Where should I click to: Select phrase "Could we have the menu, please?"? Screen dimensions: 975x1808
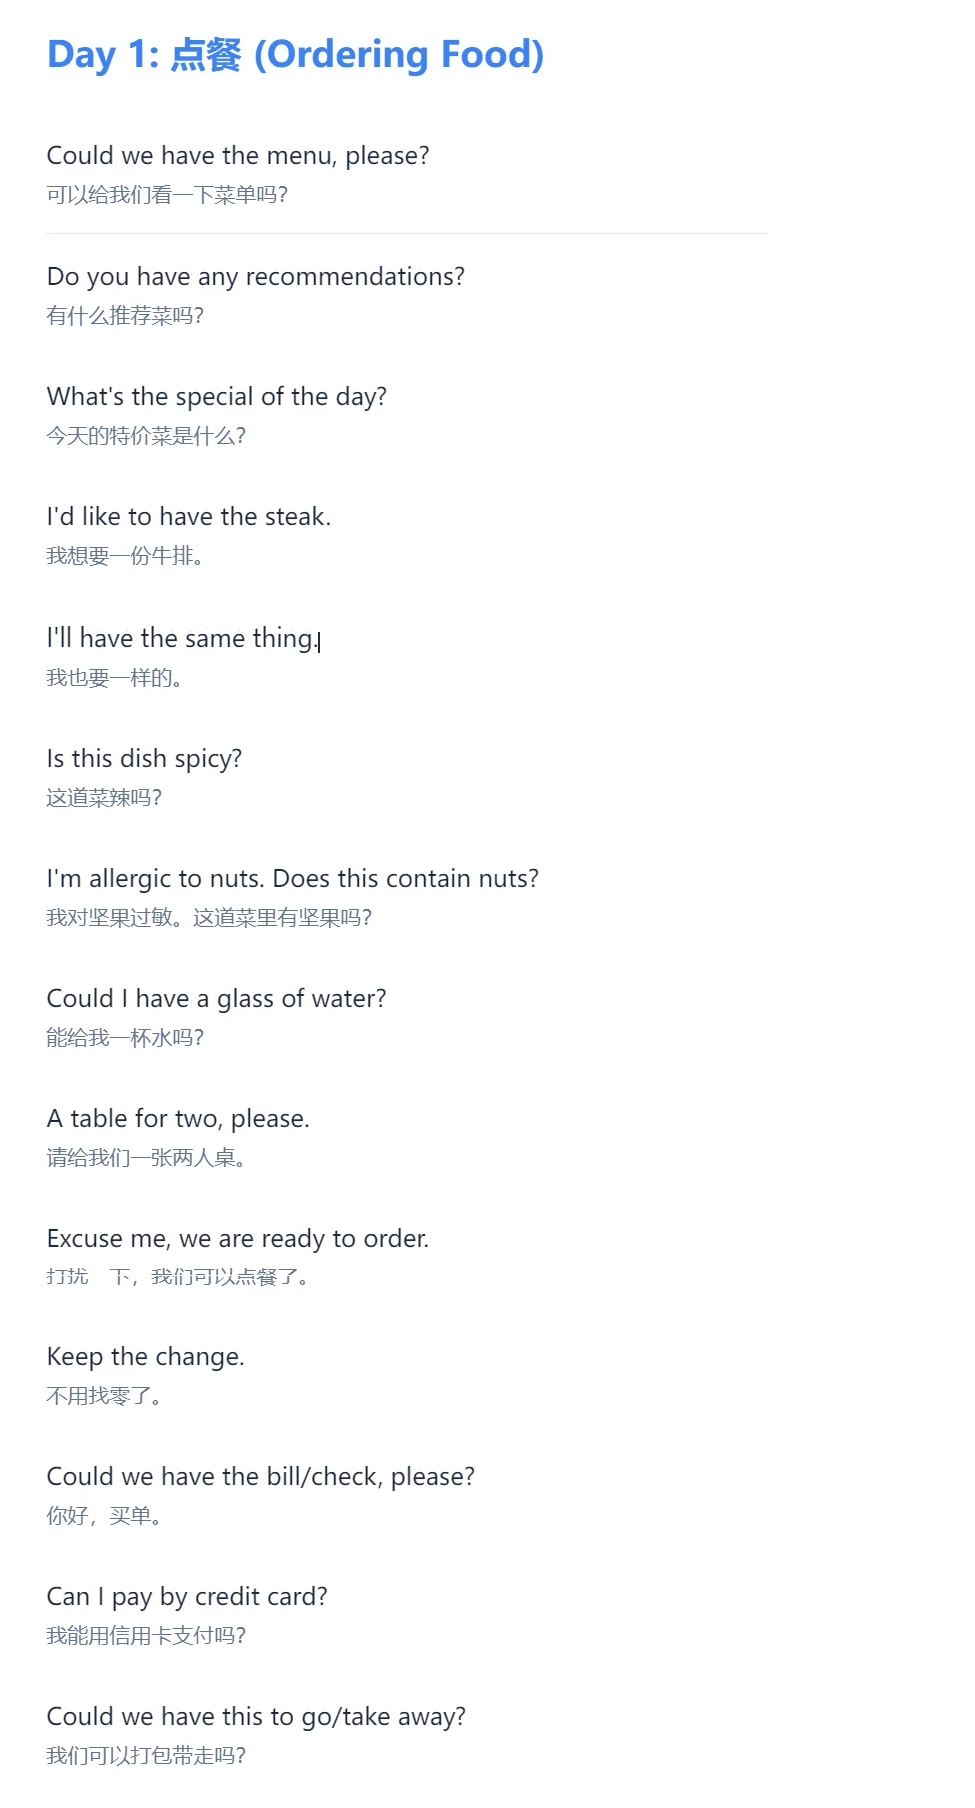pos(238,156)
